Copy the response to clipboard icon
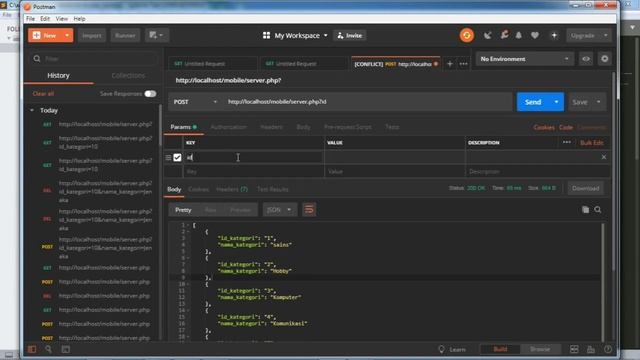Image resolution: width=640 pixels, height=360 pixels. pyautogui.click(x=585, y=210)
